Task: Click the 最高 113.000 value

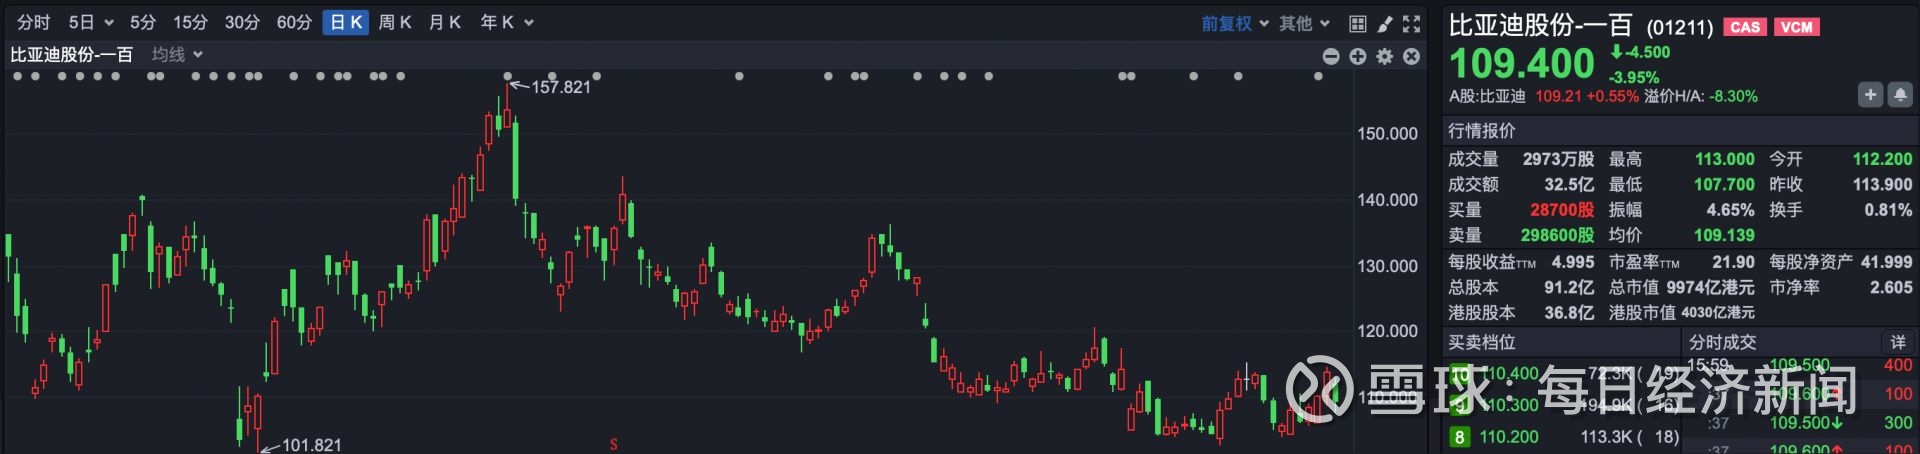Action: point(1725,159)
